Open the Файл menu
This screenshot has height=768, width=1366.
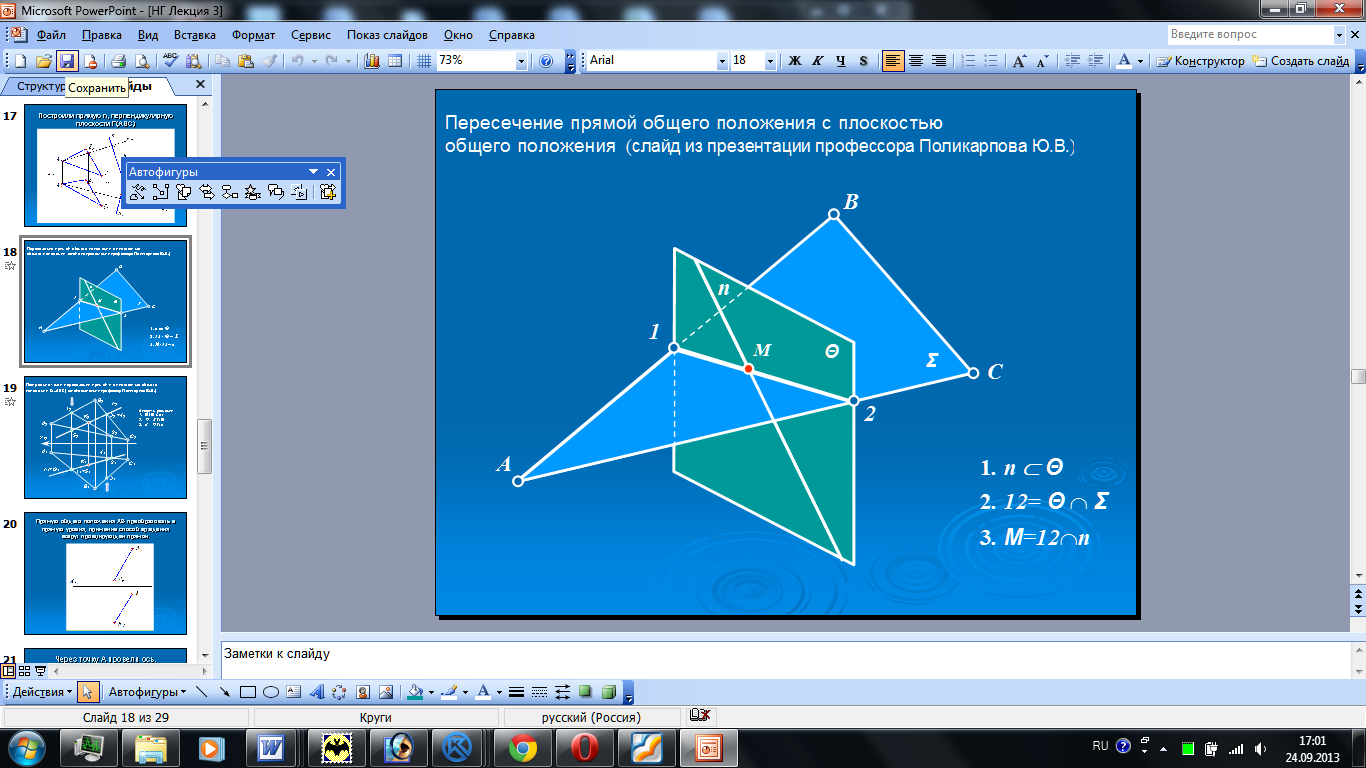(x=51, y=34)
